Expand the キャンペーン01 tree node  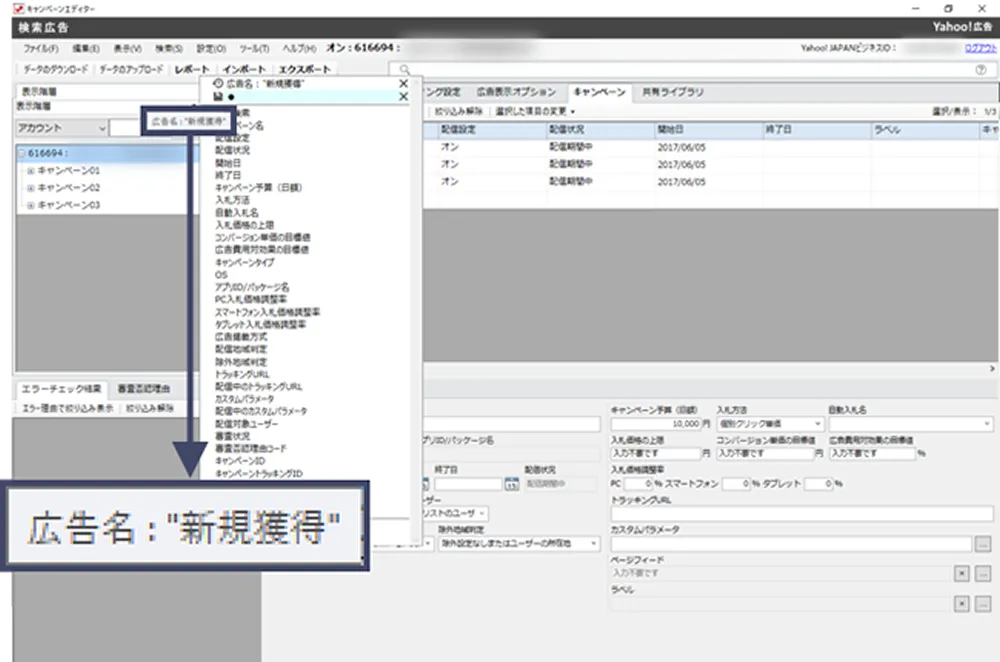(31, 171)
